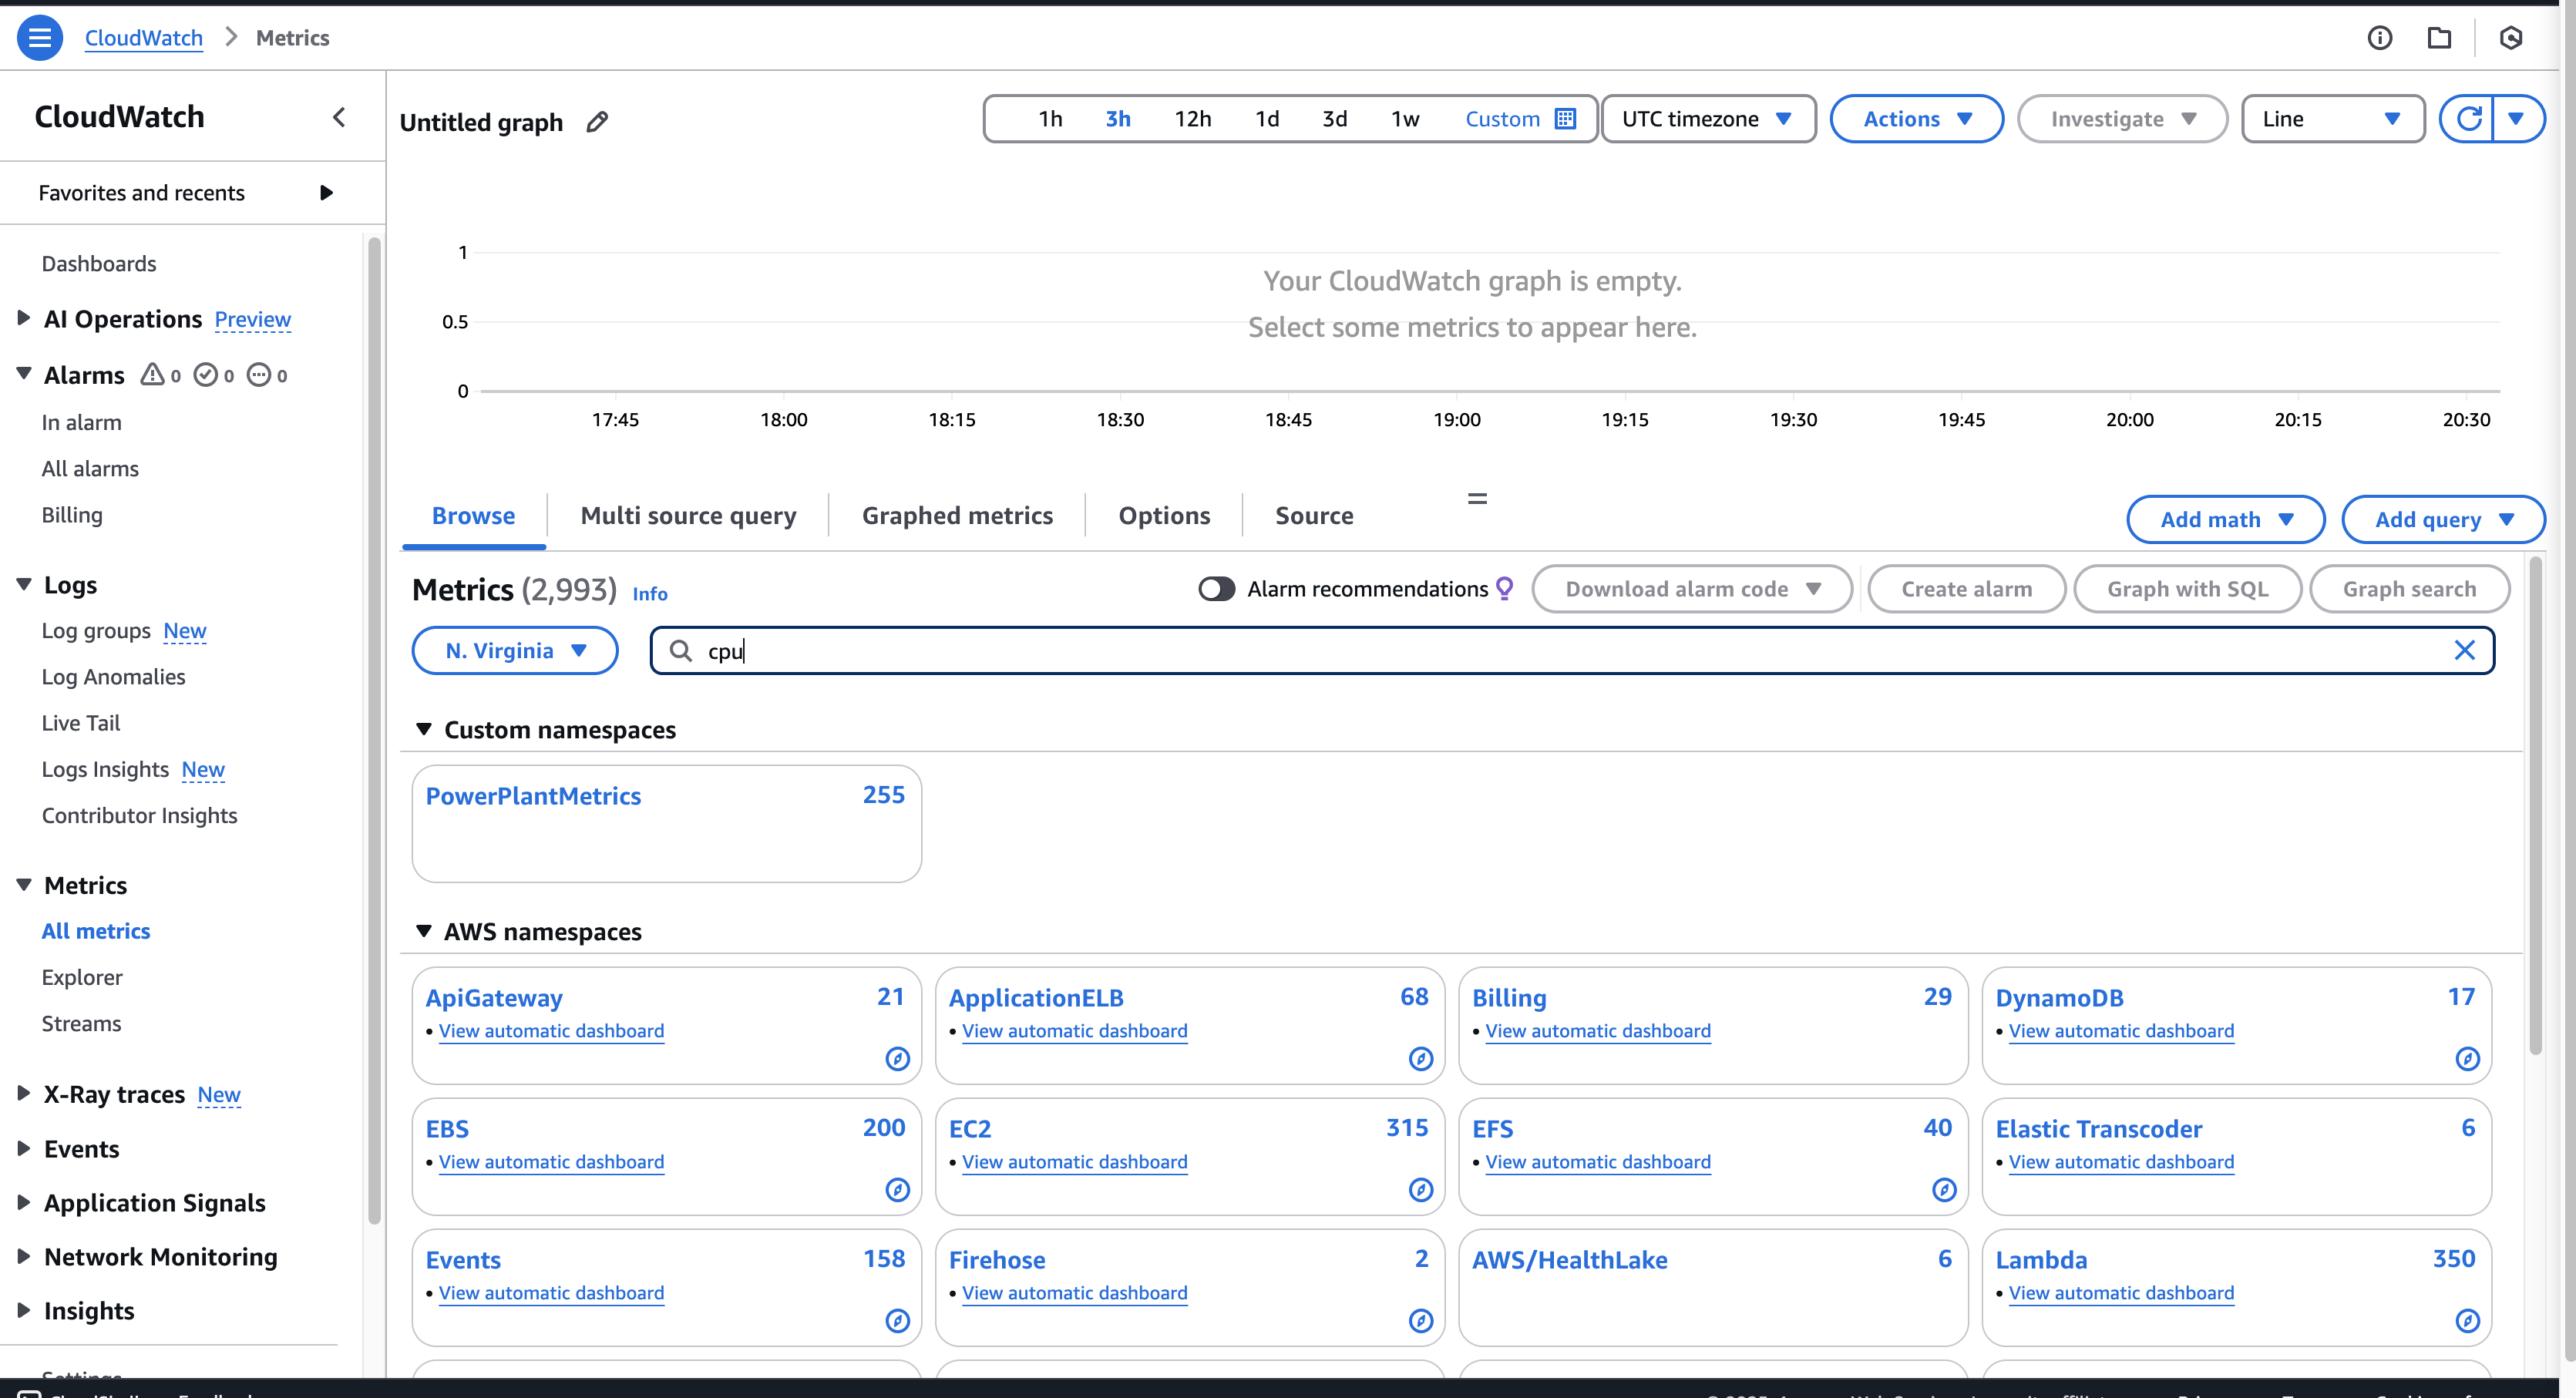Open the custom time range calendar icon
The height and width of the screenshot is (1398, 2576).
point(1566,119)
